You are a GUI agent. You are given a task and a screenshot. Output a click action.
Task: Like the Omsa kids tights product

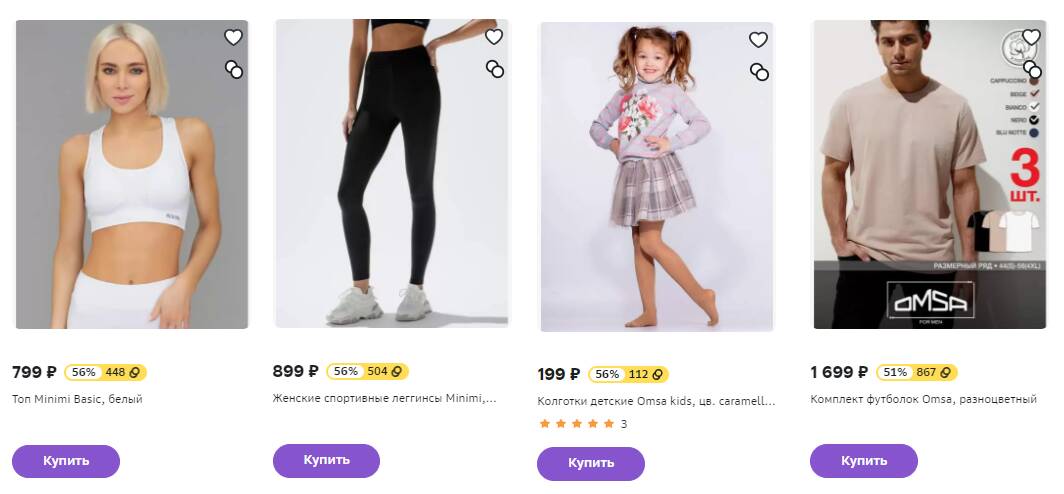pos(758,40)
